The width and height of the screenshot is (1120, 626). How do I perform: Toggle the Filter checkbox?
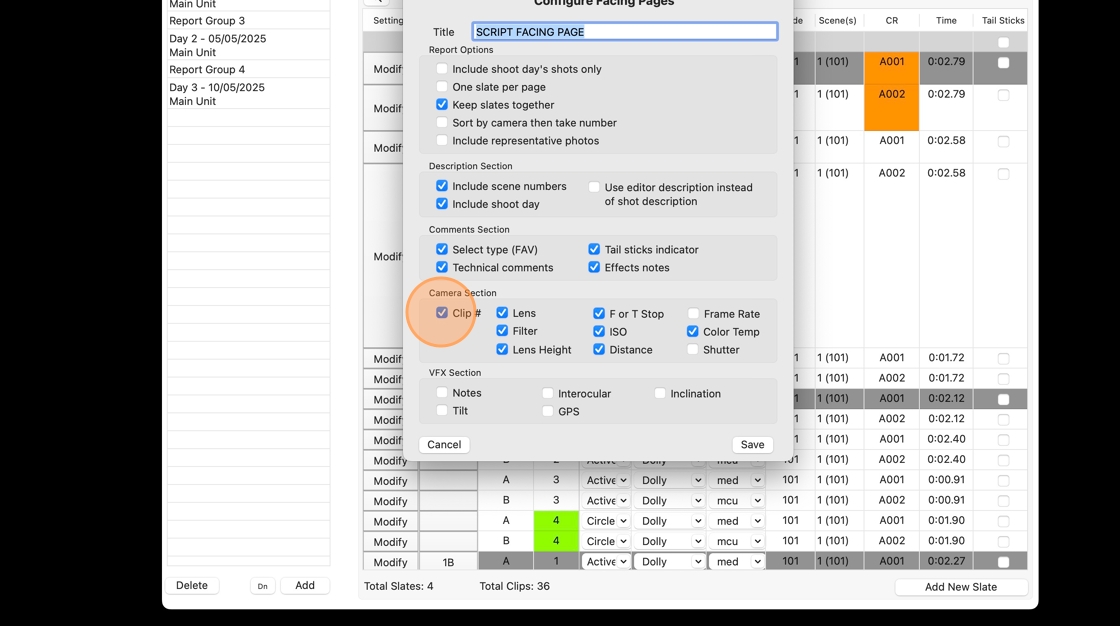(x=502, y=331)
